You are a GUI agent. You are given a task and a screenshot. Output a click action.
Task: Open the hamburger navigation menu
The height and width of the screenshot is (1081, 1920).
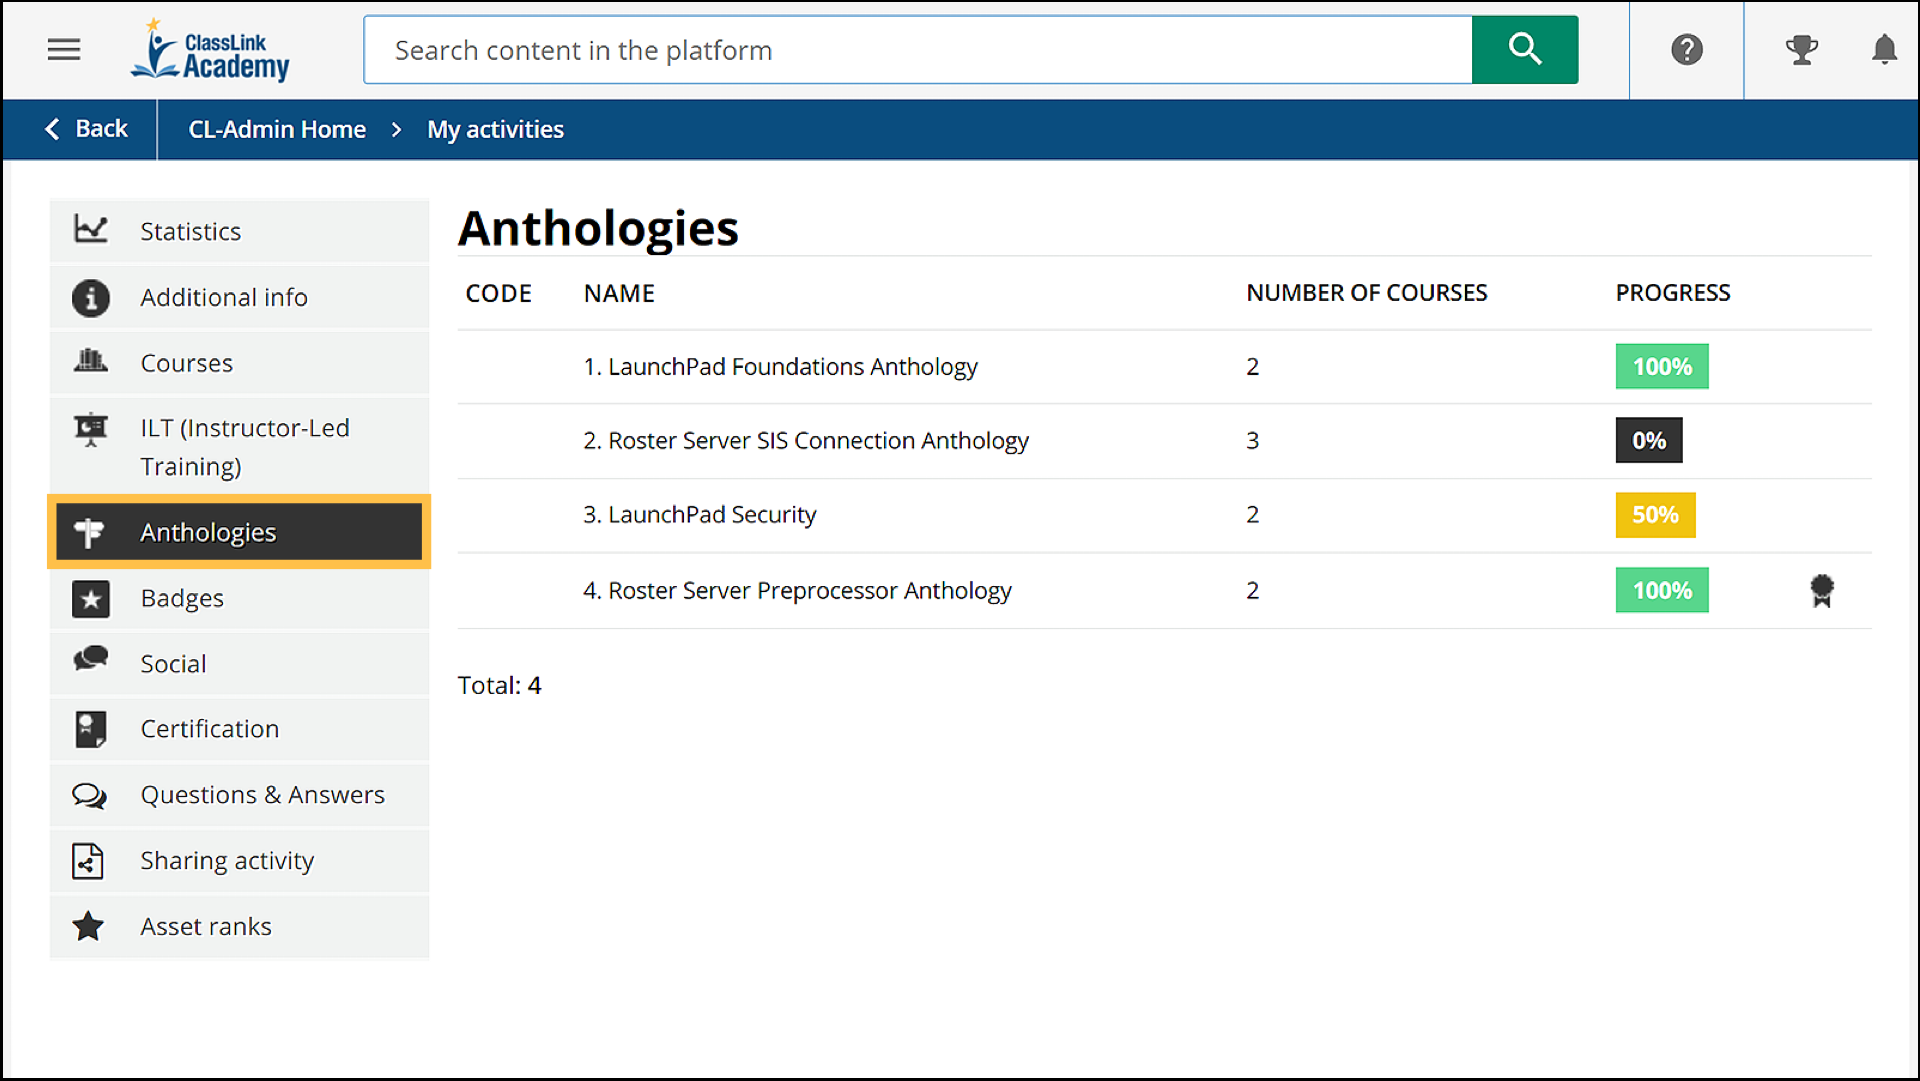click(63, 49)
